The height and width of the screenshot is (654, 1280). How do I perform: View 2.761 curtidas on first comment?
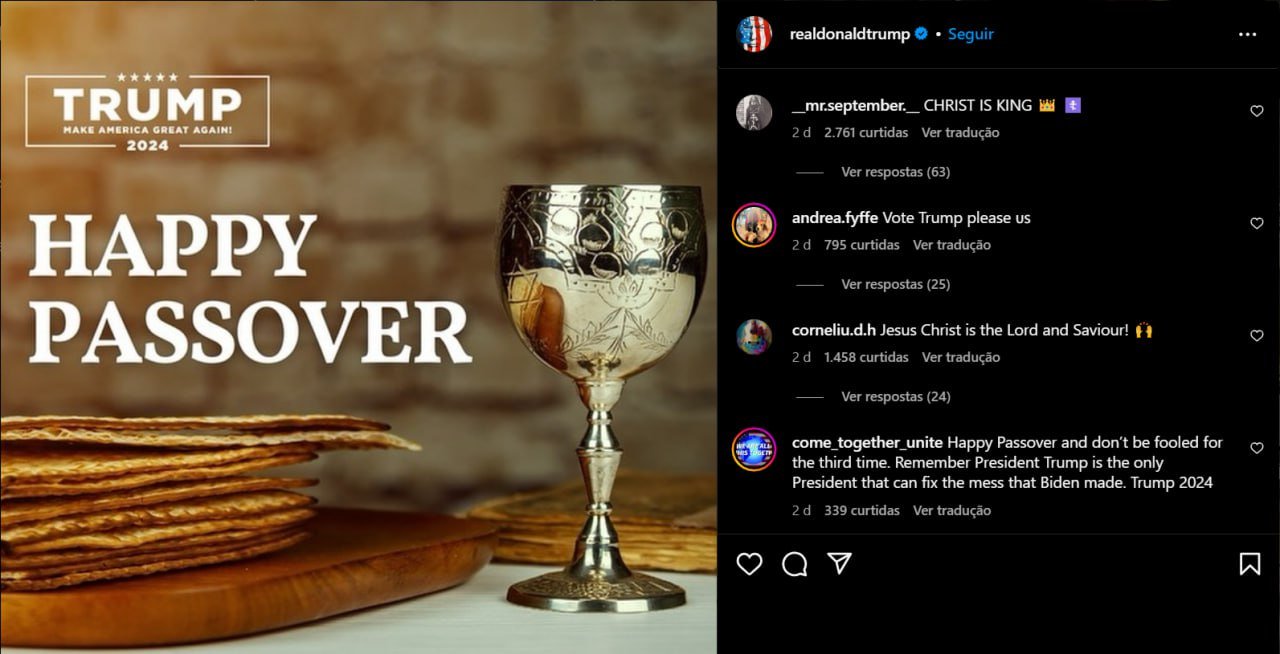pos(866,132)
